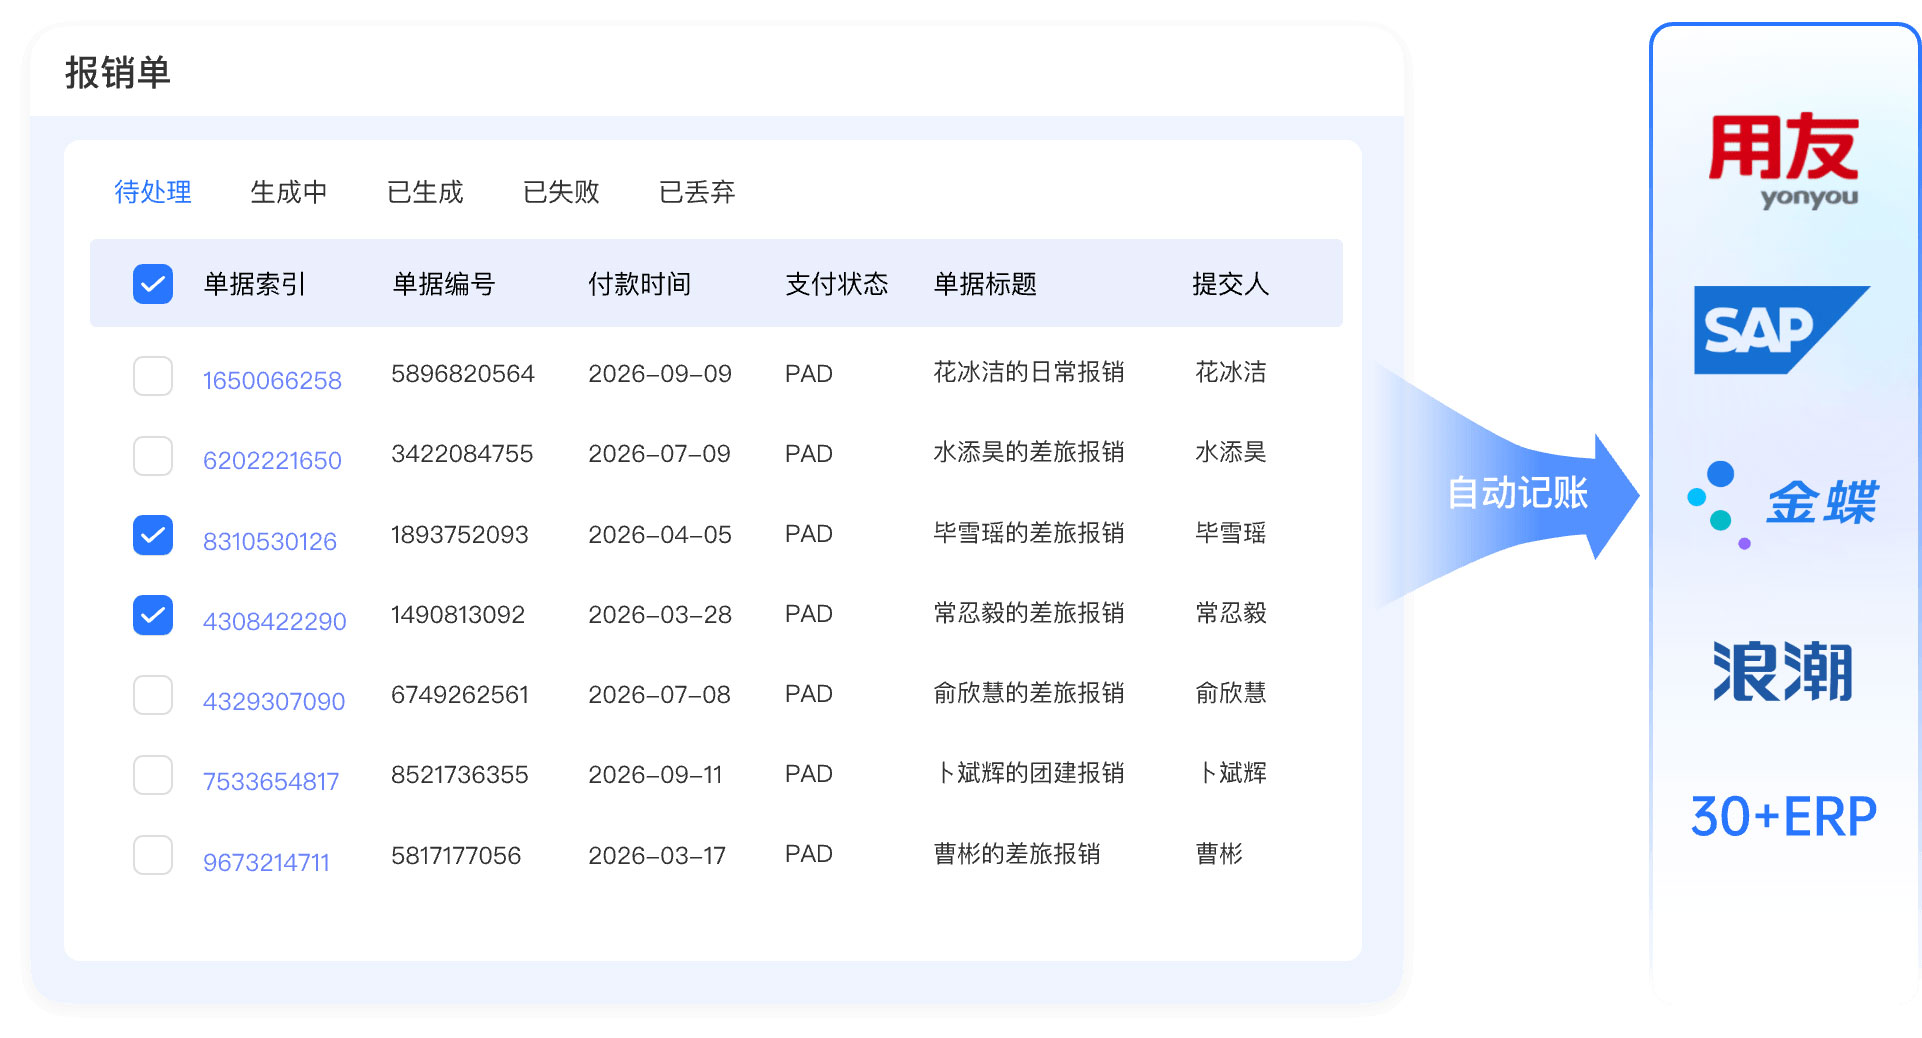Screen dimensions: 1922x1038
Task: Open the 已生成 tab
Action: 425,192
